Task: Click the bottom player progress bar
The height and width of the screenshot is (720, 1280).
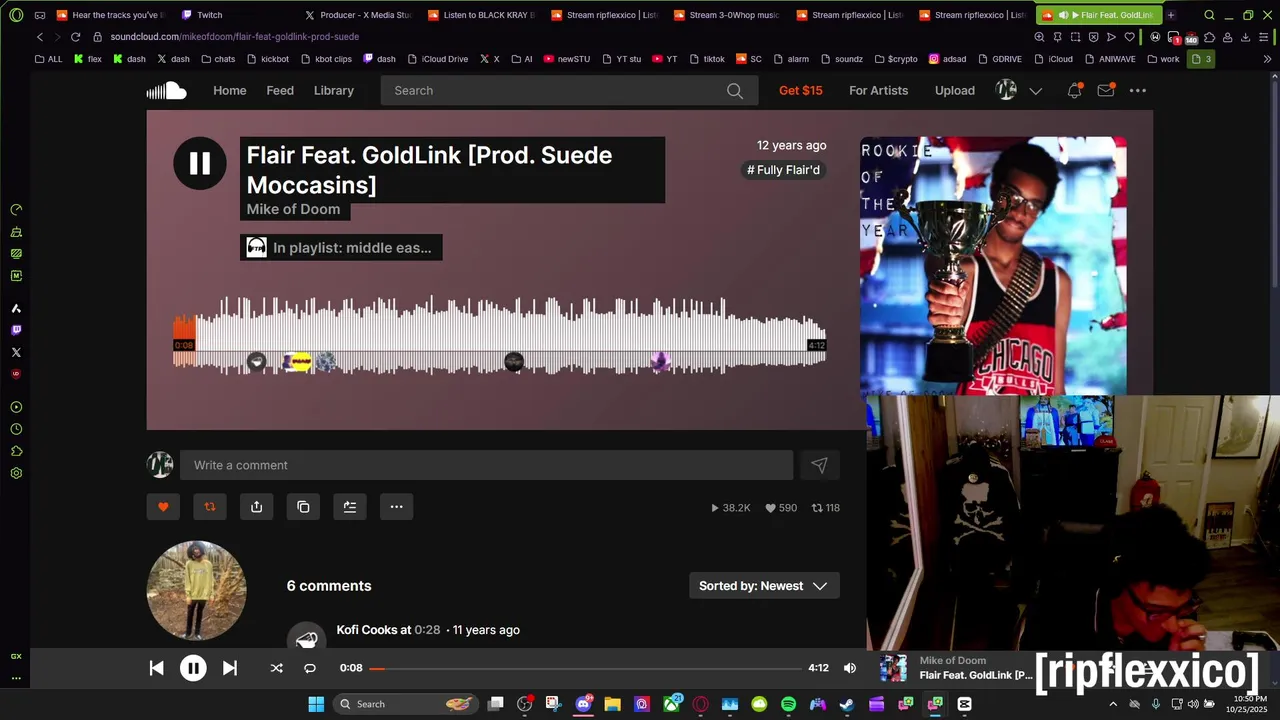Action: pyautogui.click(x=585, y=668)
